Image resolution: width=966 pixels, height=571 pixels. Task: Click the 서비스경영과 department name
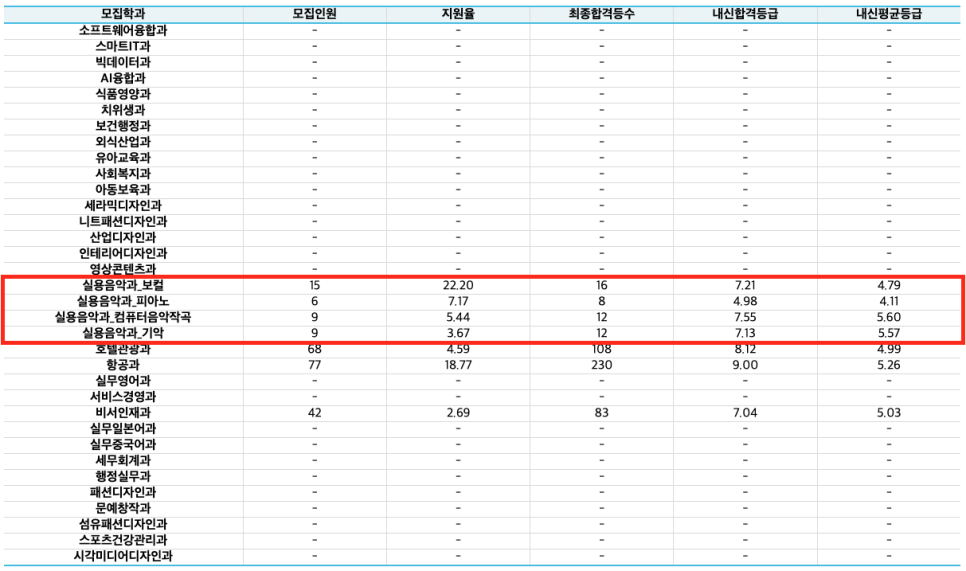[x=123, y=397]
